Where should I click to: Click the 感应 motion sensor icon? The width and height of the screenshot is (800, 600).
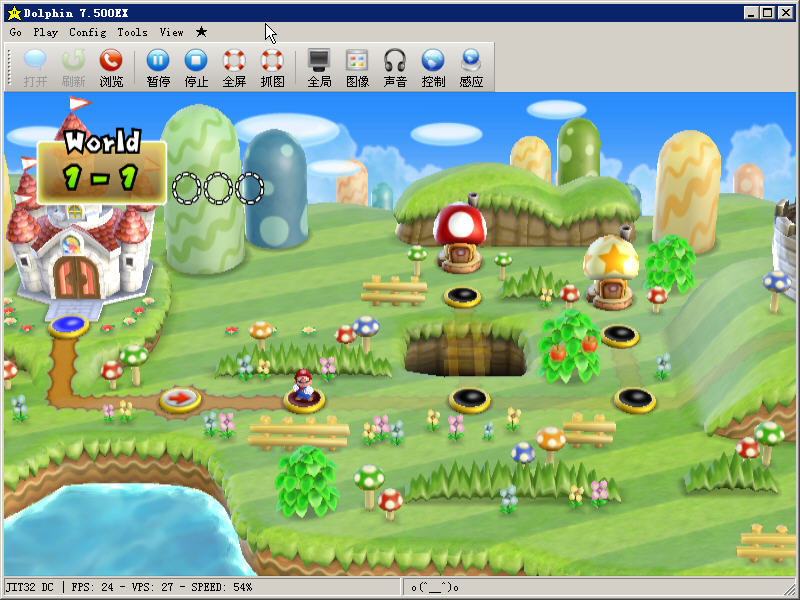pos(471,67)
